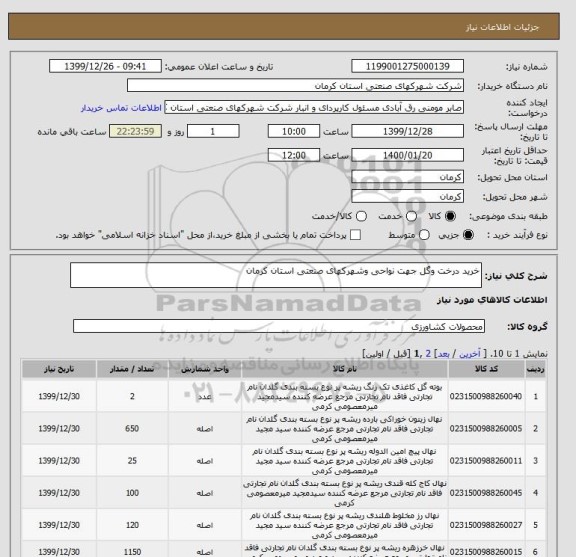The height and width of the screenshot is (557, 576).
Task: Click product code 0231500988260045
Action: tap(486, 493)
